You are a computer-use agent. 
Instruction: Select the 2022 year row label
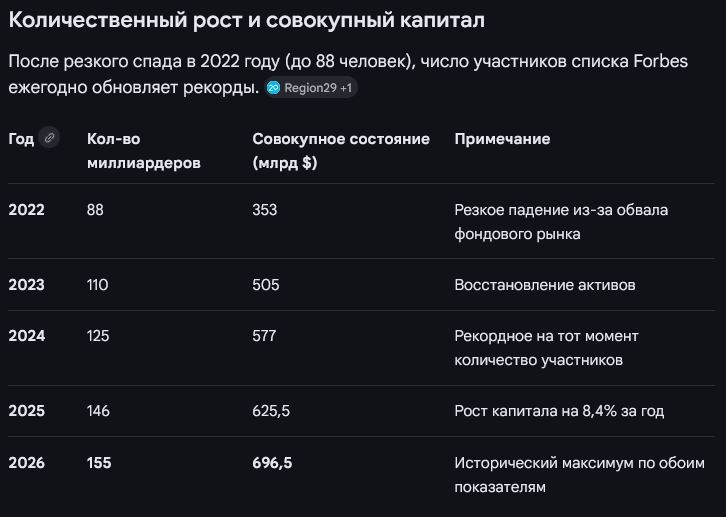[26, 210]
